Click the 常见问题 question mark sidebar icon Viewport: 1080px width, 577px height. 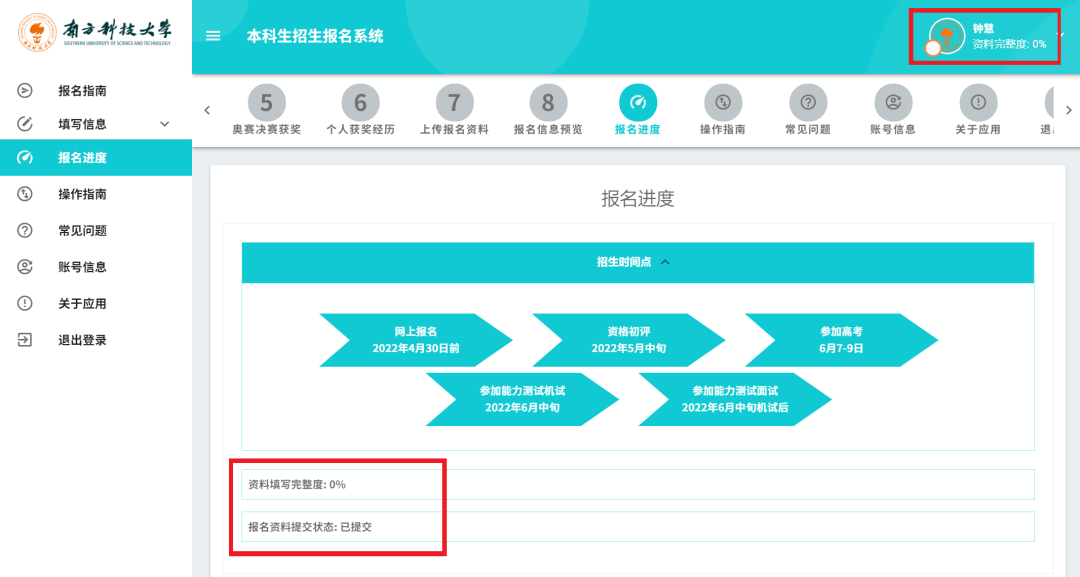(25, 231)
